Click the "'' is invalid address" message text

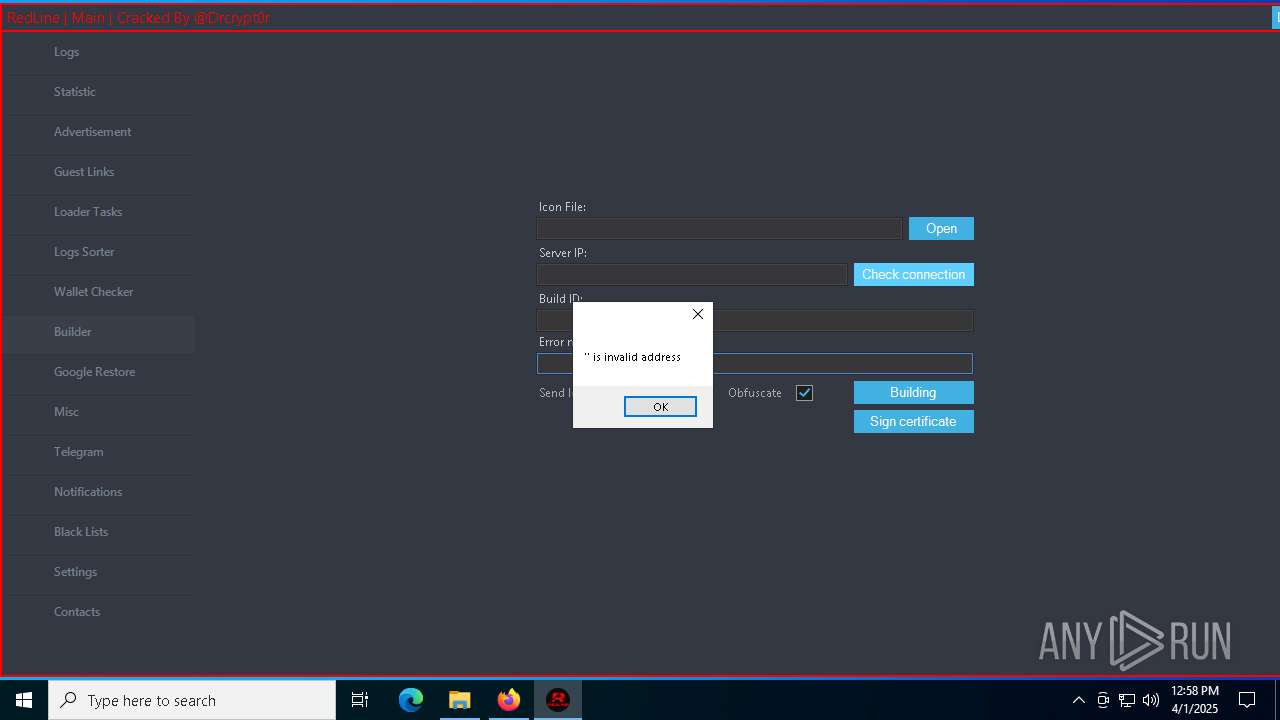click(x=632, y=357)
